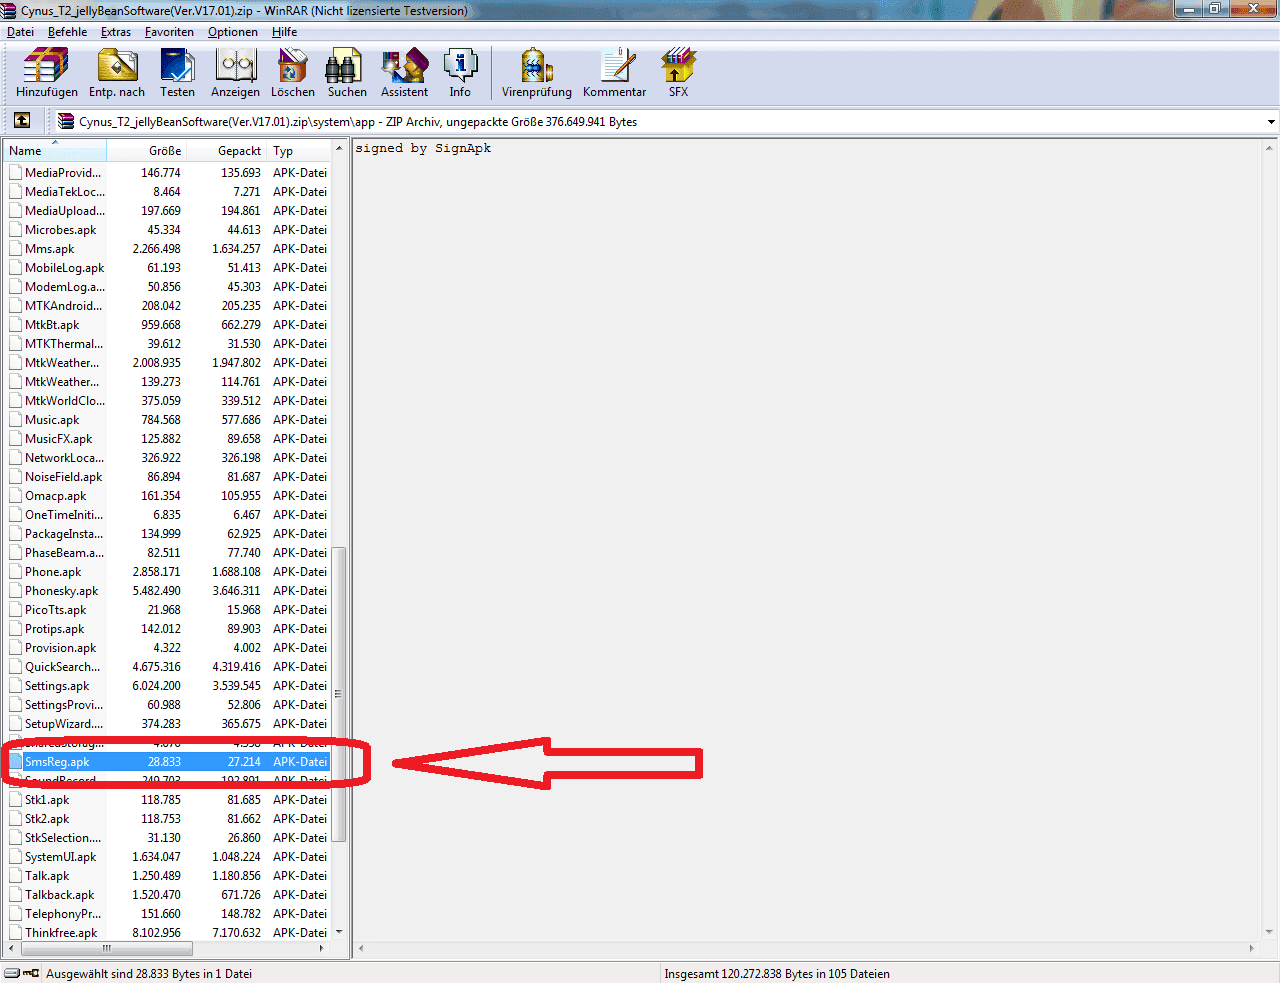Viewport: 1280px width, 984px height.
Task: Expand the archive path dropdown
Action: click(1271, 122)
